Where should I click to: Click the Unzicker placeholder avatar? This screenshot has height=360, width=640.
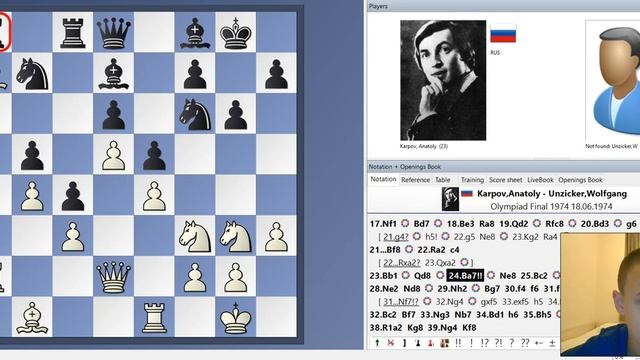pos(613,80)
